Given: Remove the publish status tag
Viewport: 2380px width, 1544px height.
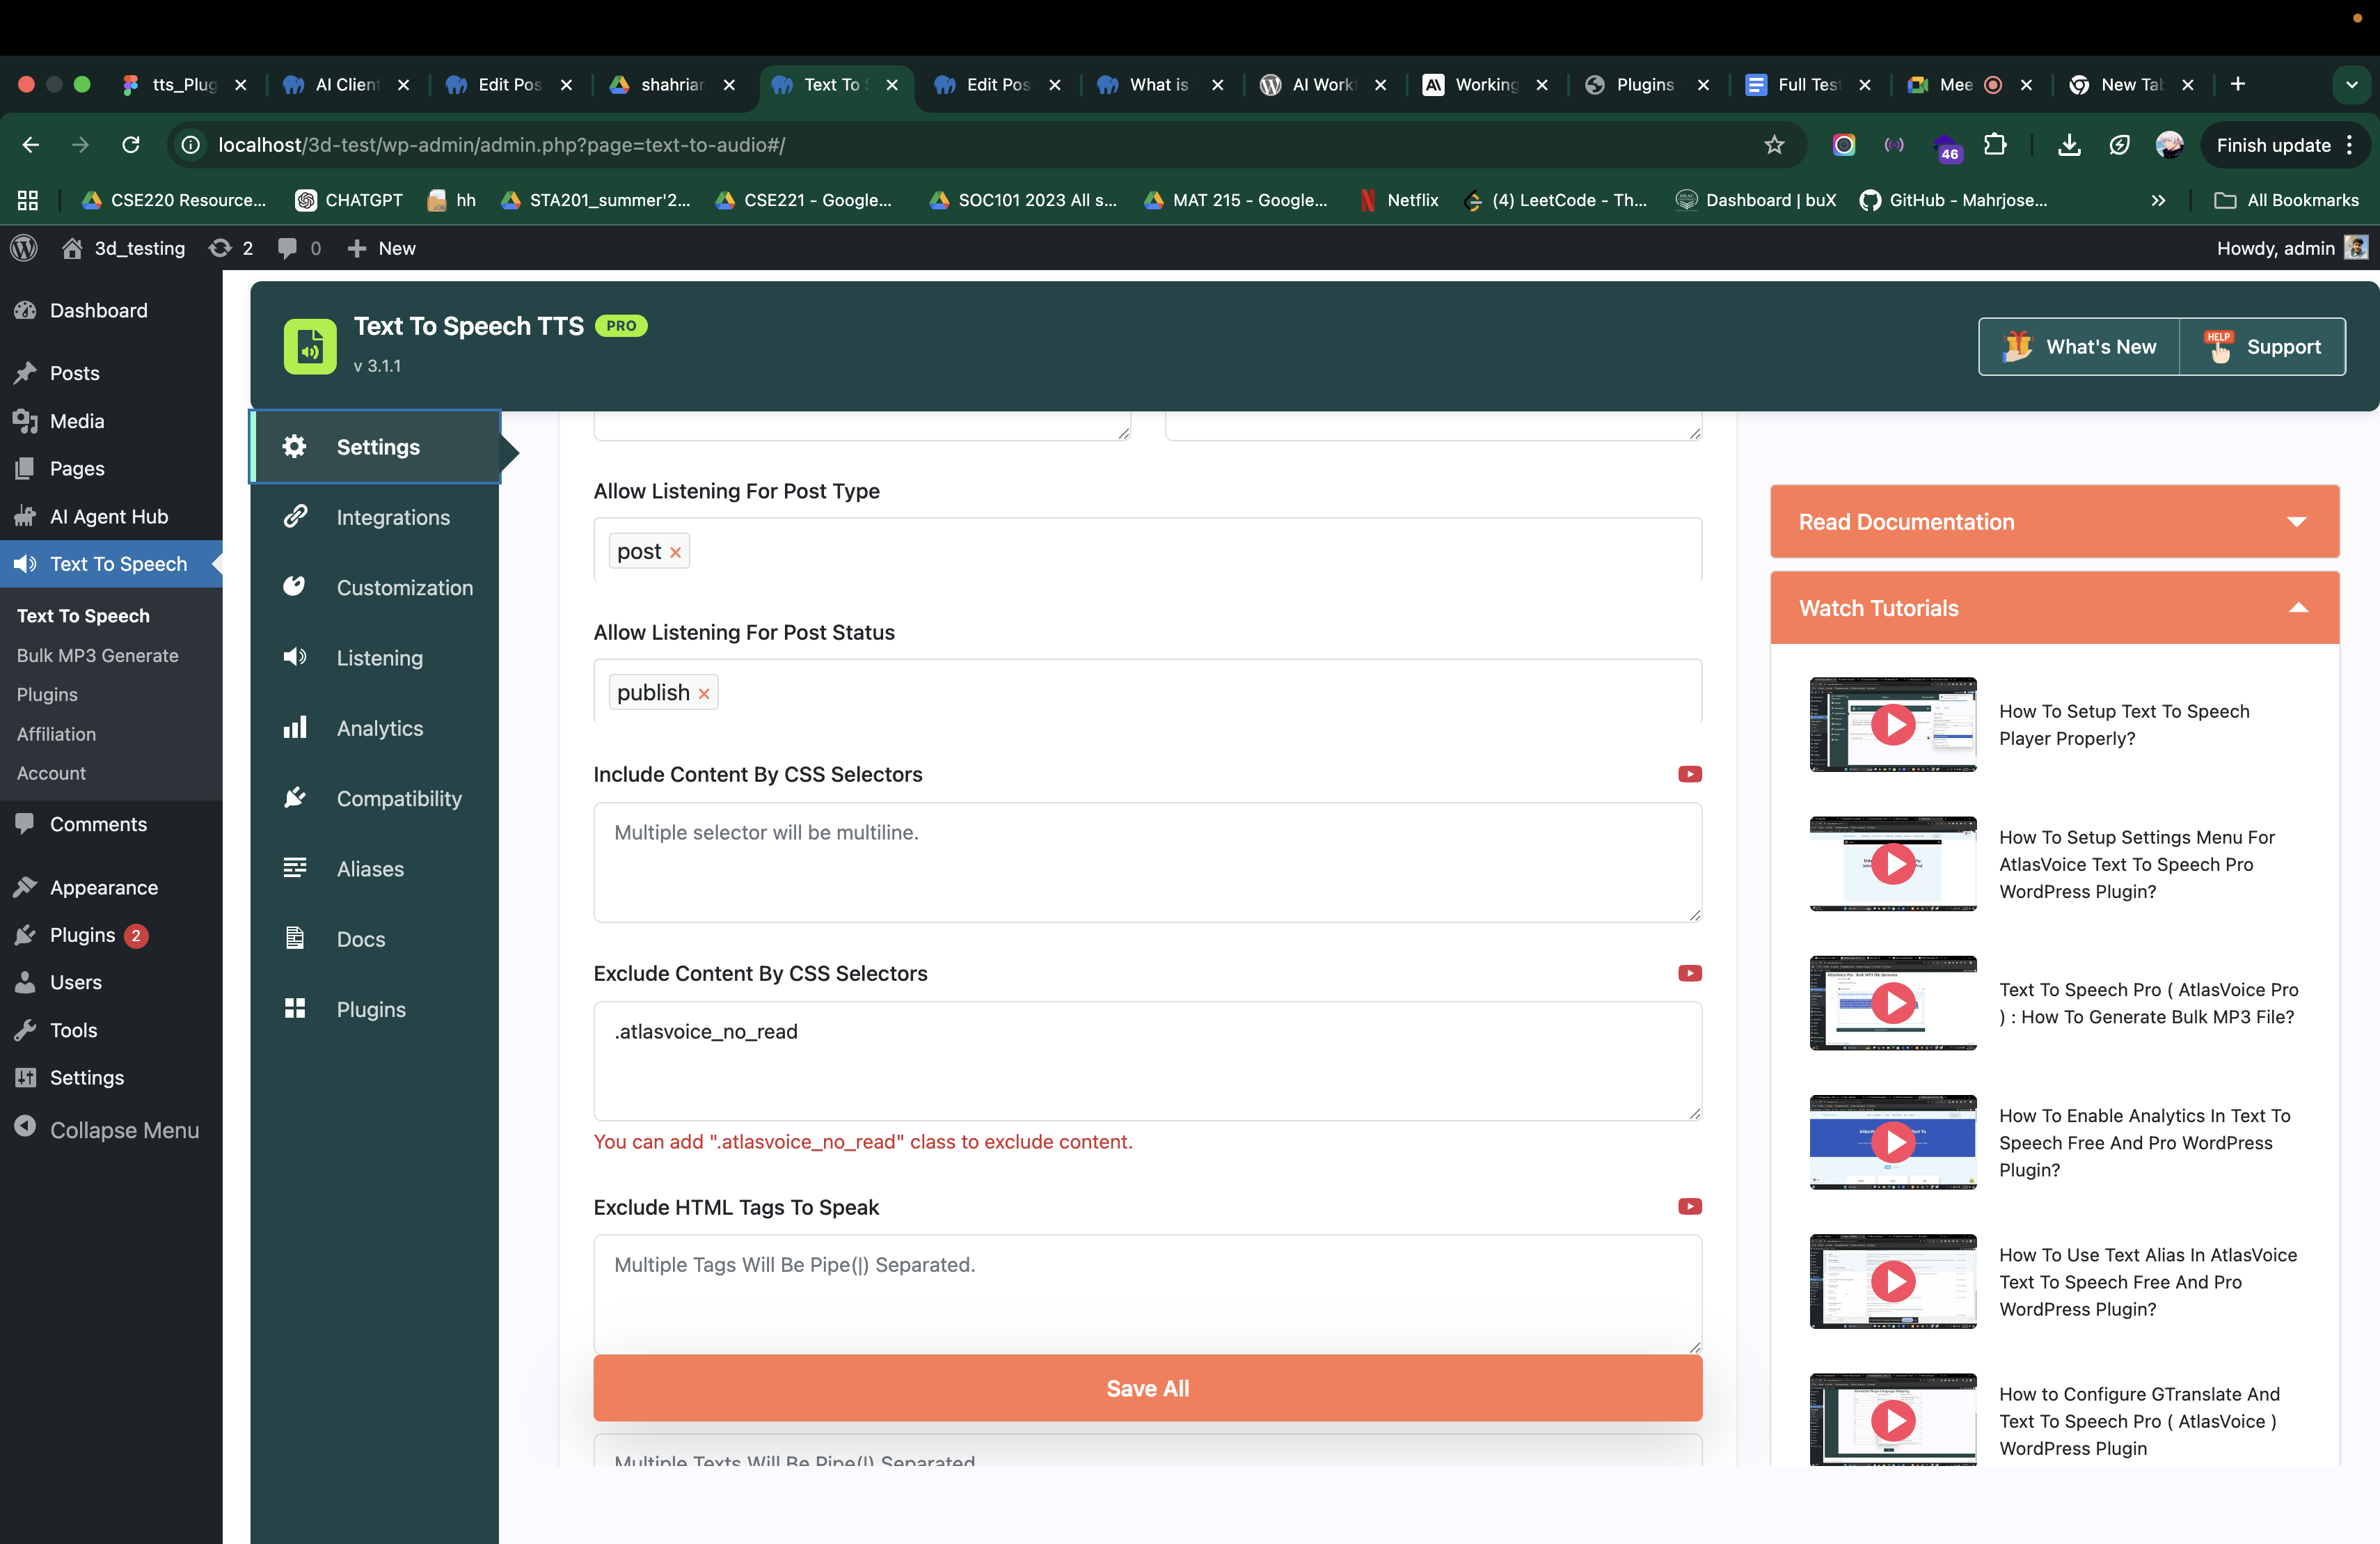Looking at the screenshot, I should pos(704,692).
